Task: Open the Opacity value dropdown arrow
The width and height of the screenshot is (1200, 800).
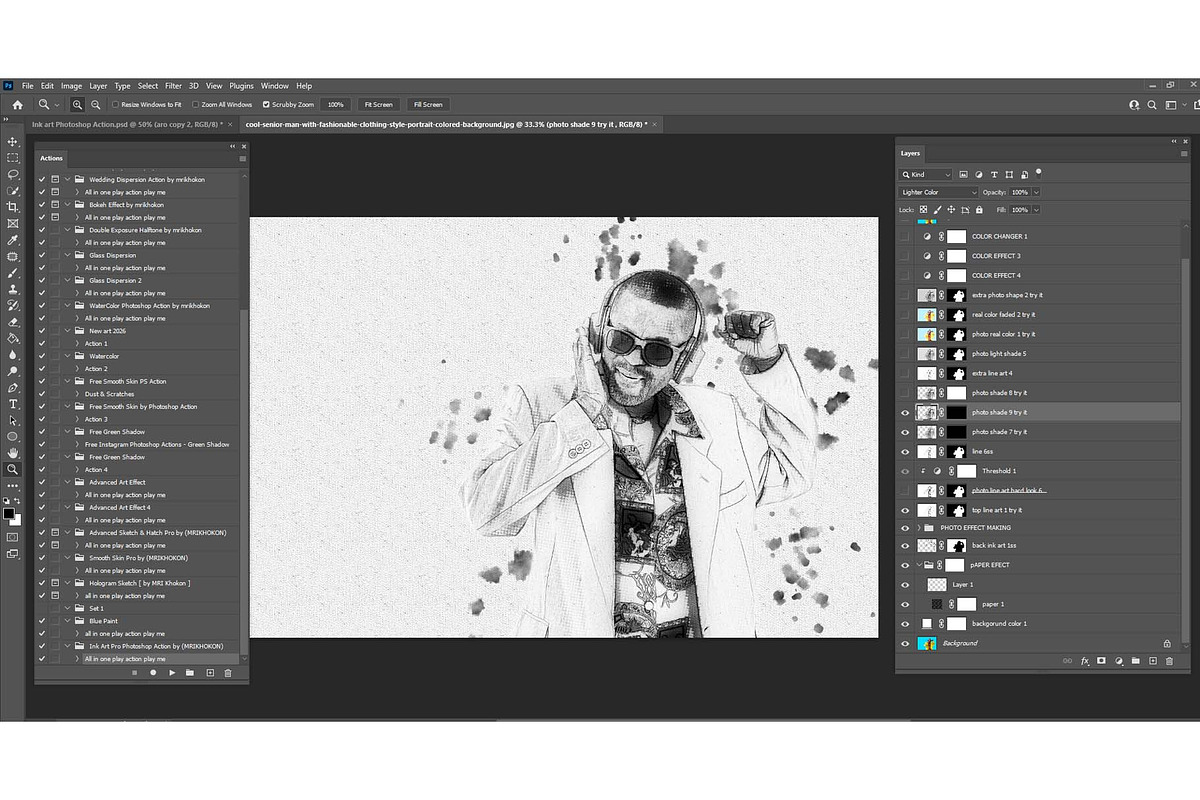Action: click(1036, 192)
